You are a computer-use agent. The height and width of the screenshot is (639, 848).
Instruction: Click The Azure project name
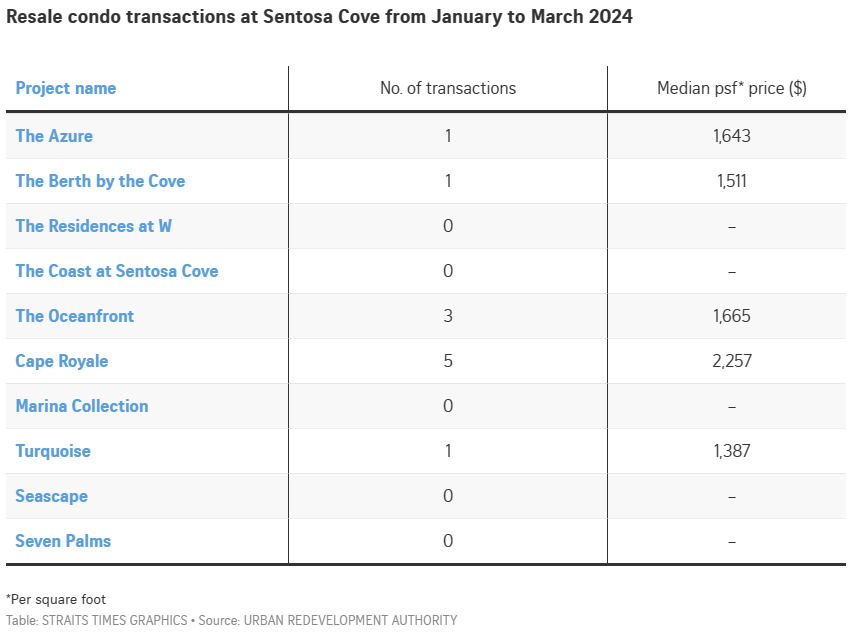point(54,136)
